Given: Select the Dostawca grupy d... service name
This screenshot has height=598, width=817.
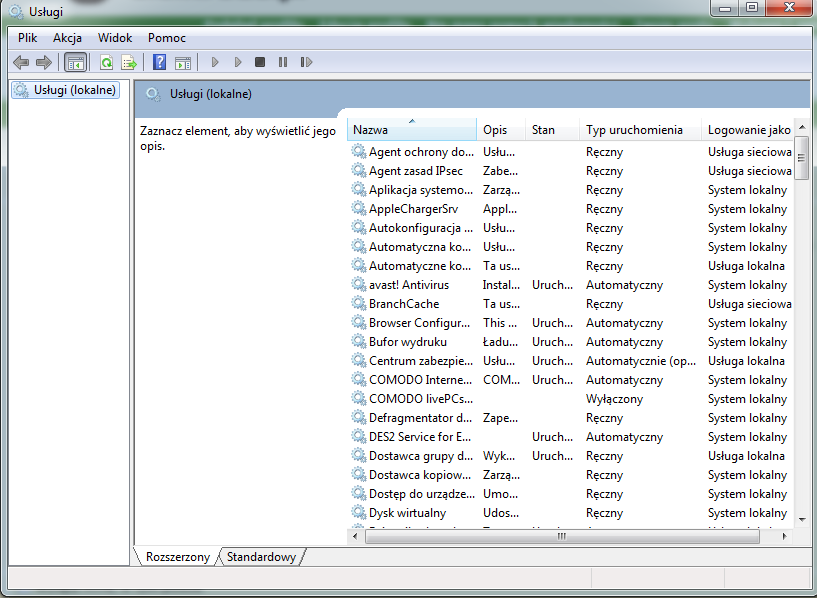Looking at the screenshot, I should tap(421, 456).
